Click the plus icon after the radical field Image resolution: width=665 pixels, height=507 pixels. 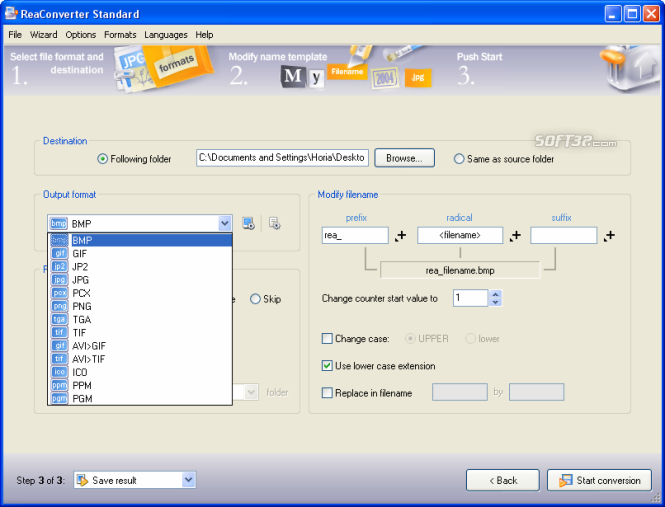click(x=515, y=235)
